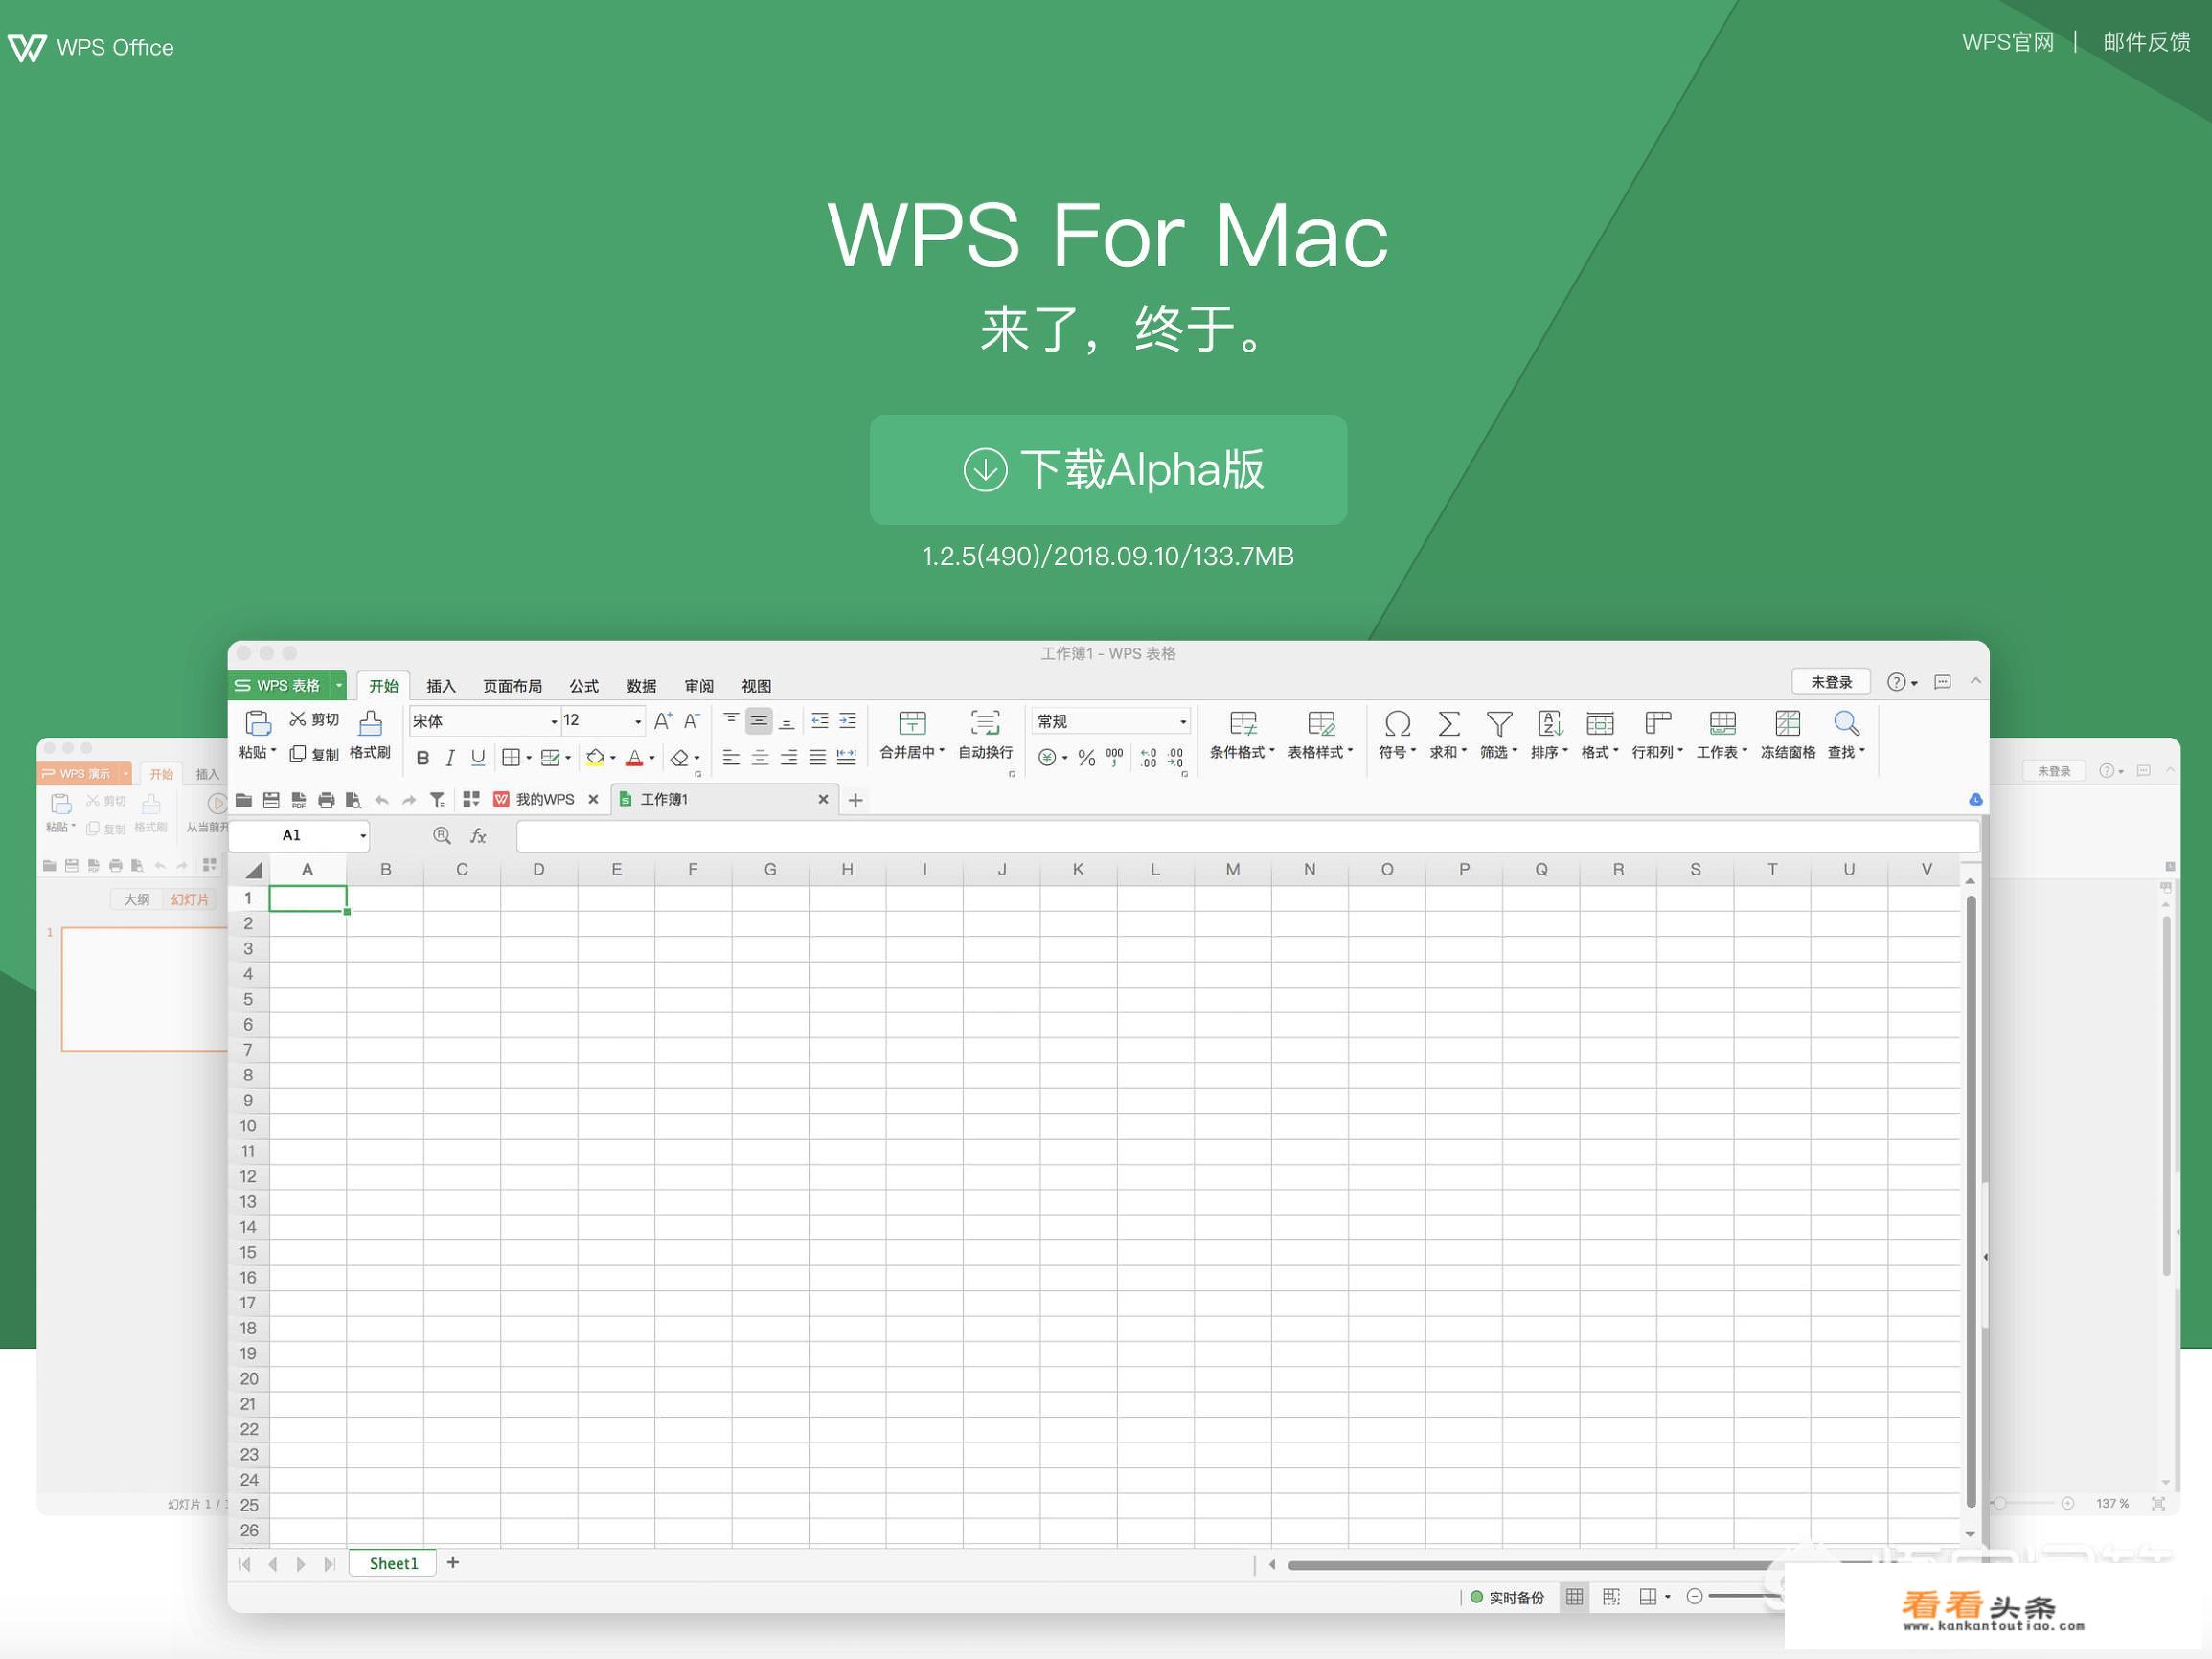Click the Symbol (符号) omega icon
This screenshot has height=1659, width=2212.
(x=1397, y=722)
